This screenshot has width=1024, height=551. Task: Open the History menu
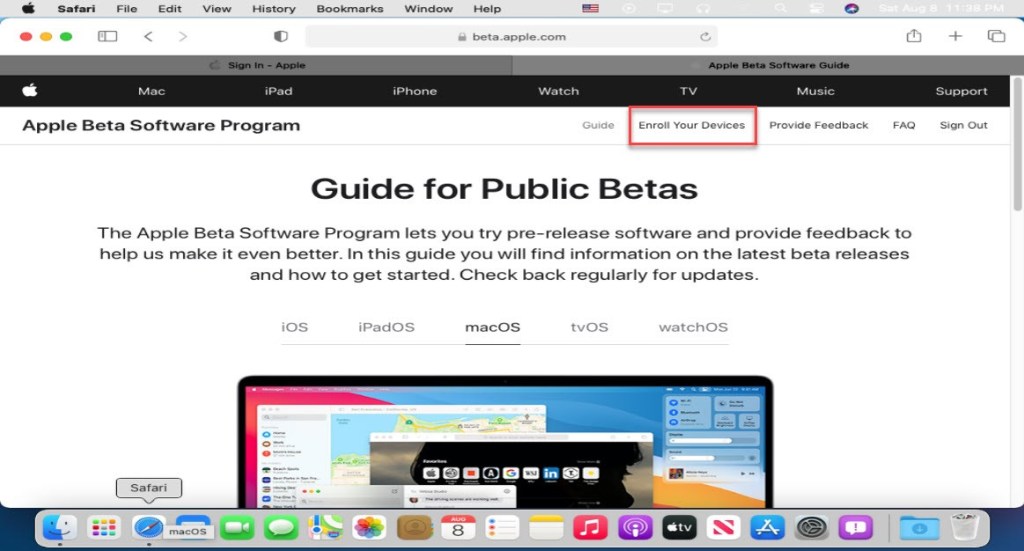coord(274,8)
